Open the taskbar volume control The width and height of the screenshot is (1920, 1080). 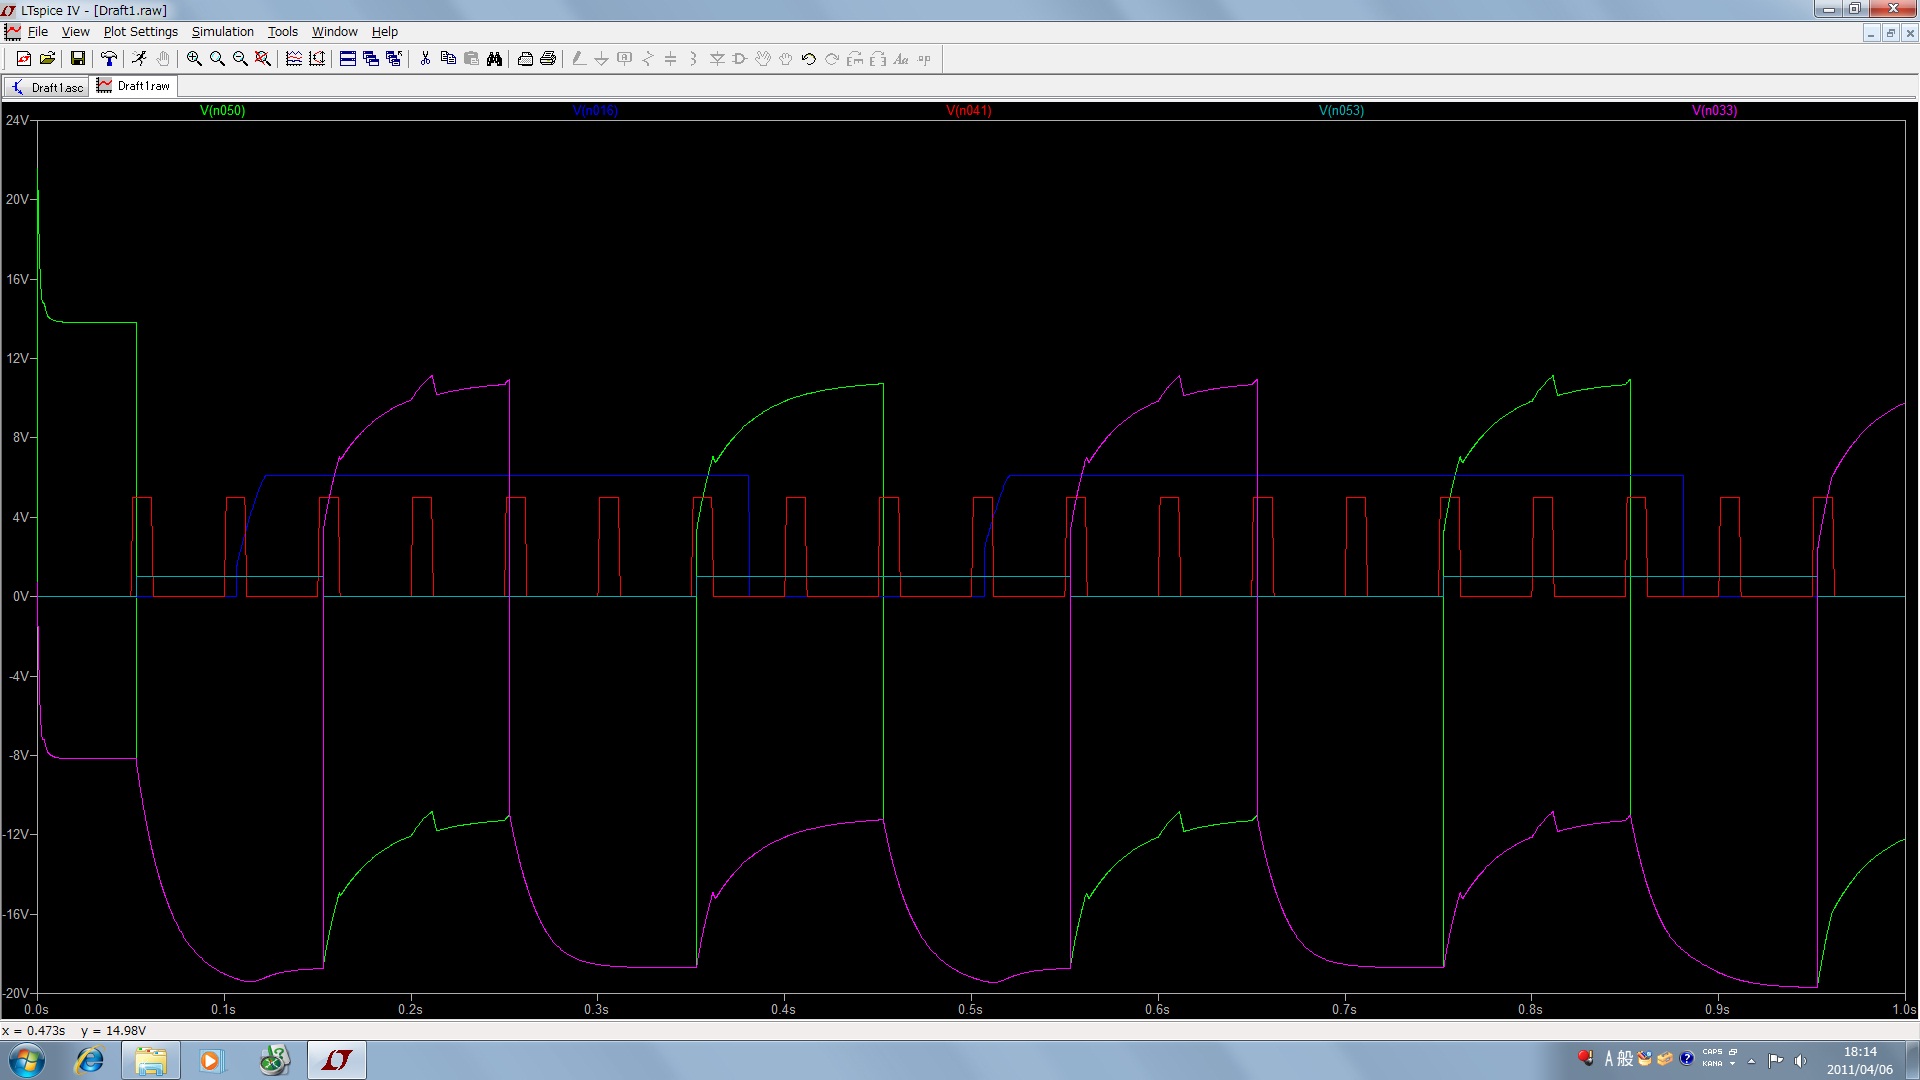click(1800, 1061)
